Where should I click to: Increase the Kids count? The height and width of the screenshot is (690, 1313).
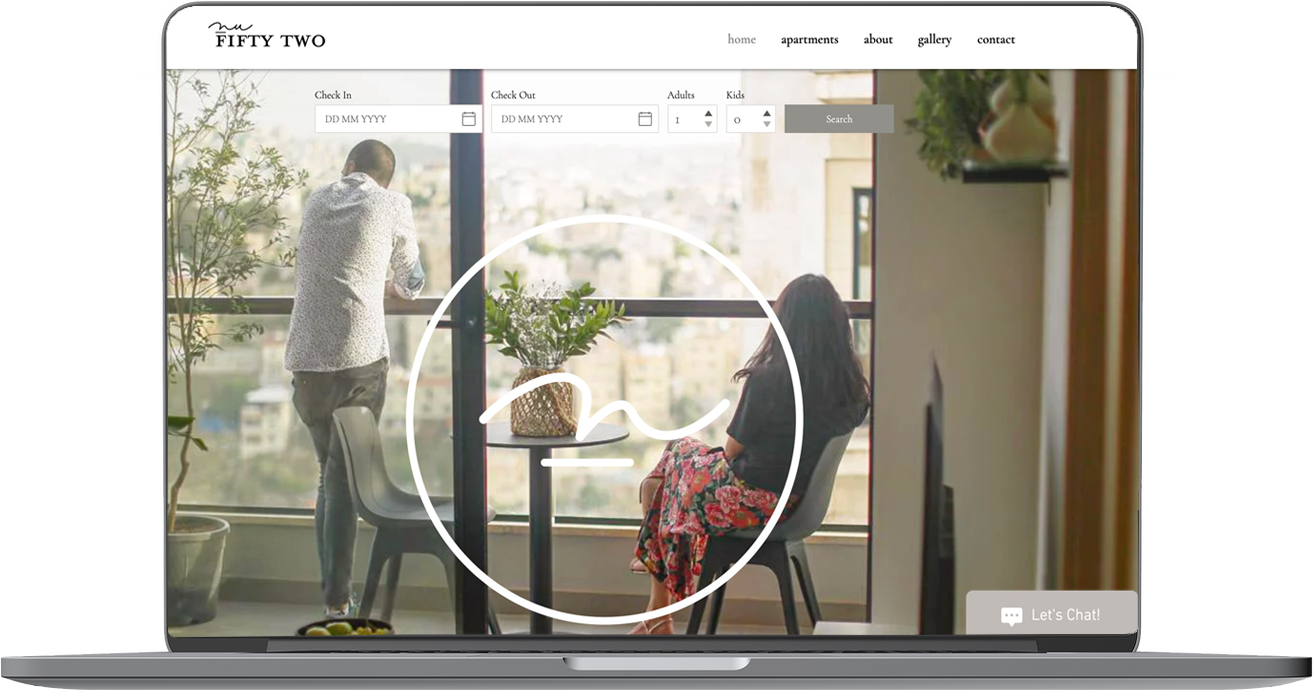pyautogui.click(x=767, y=114)
